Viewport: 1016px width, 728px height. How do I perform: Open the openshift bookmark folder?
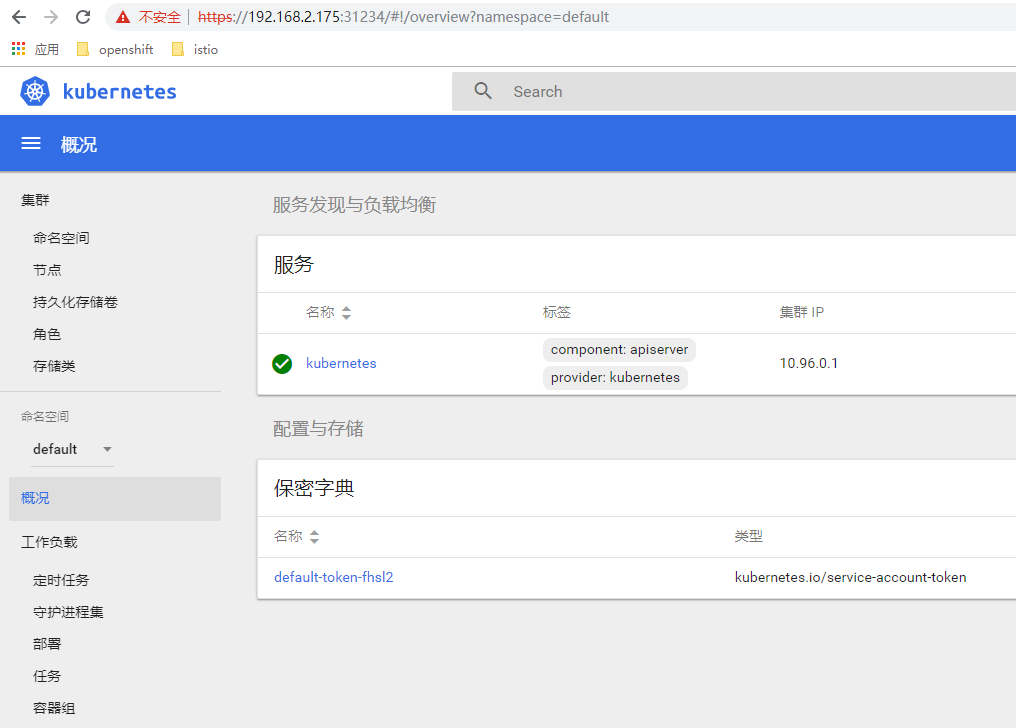pyautogui.click(x=115, y=49)
